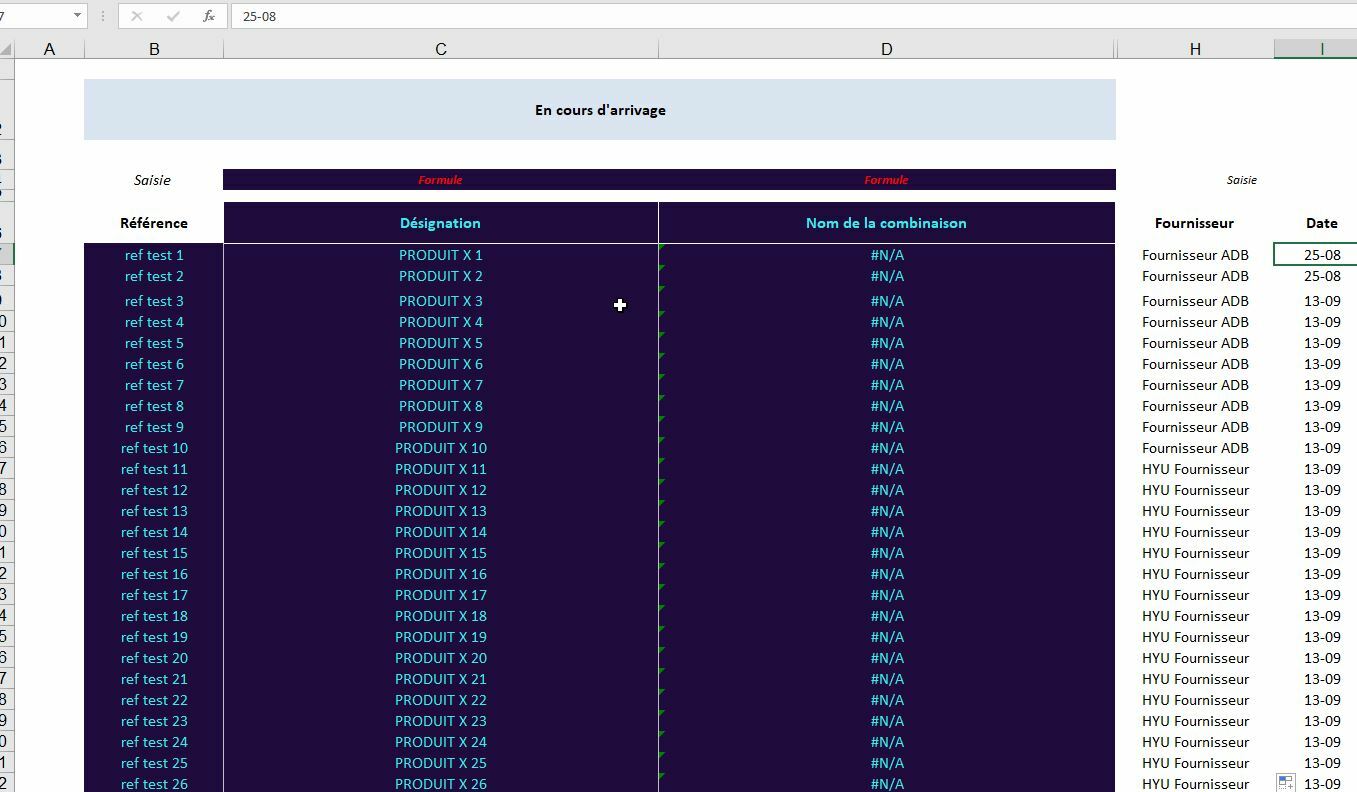Click the 'Saisie' cell in column B
The height and width of the screenshot is (792, 1357).
153,180
